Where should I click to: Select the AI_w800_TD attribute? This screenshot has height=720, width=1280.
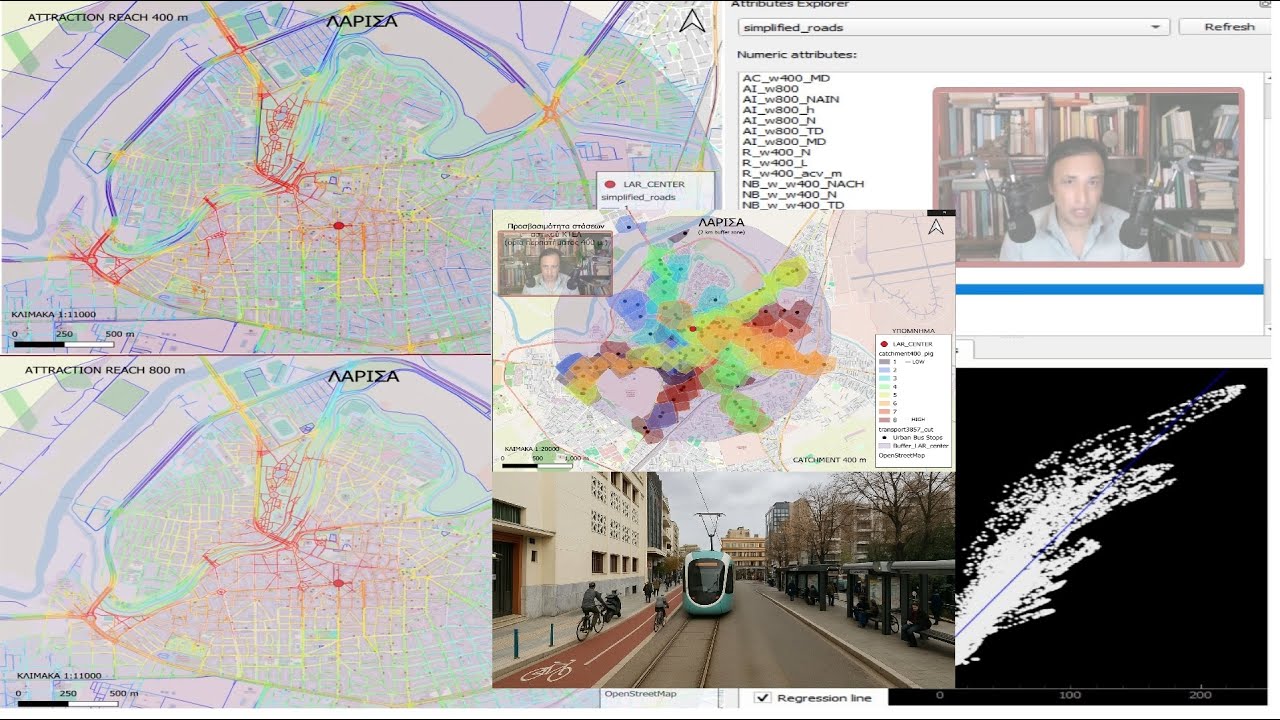pos(783,131)
